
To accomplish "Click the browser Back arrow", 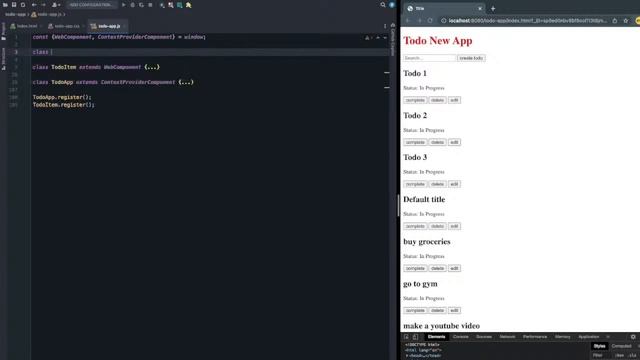I will click(408, 20).
